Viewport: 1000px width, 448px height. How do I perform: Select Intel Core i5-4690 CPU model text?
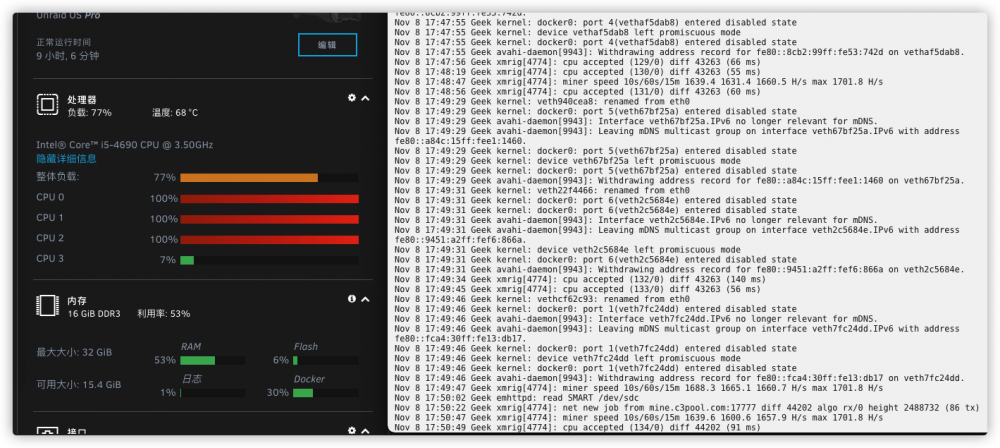coord(124,145)
